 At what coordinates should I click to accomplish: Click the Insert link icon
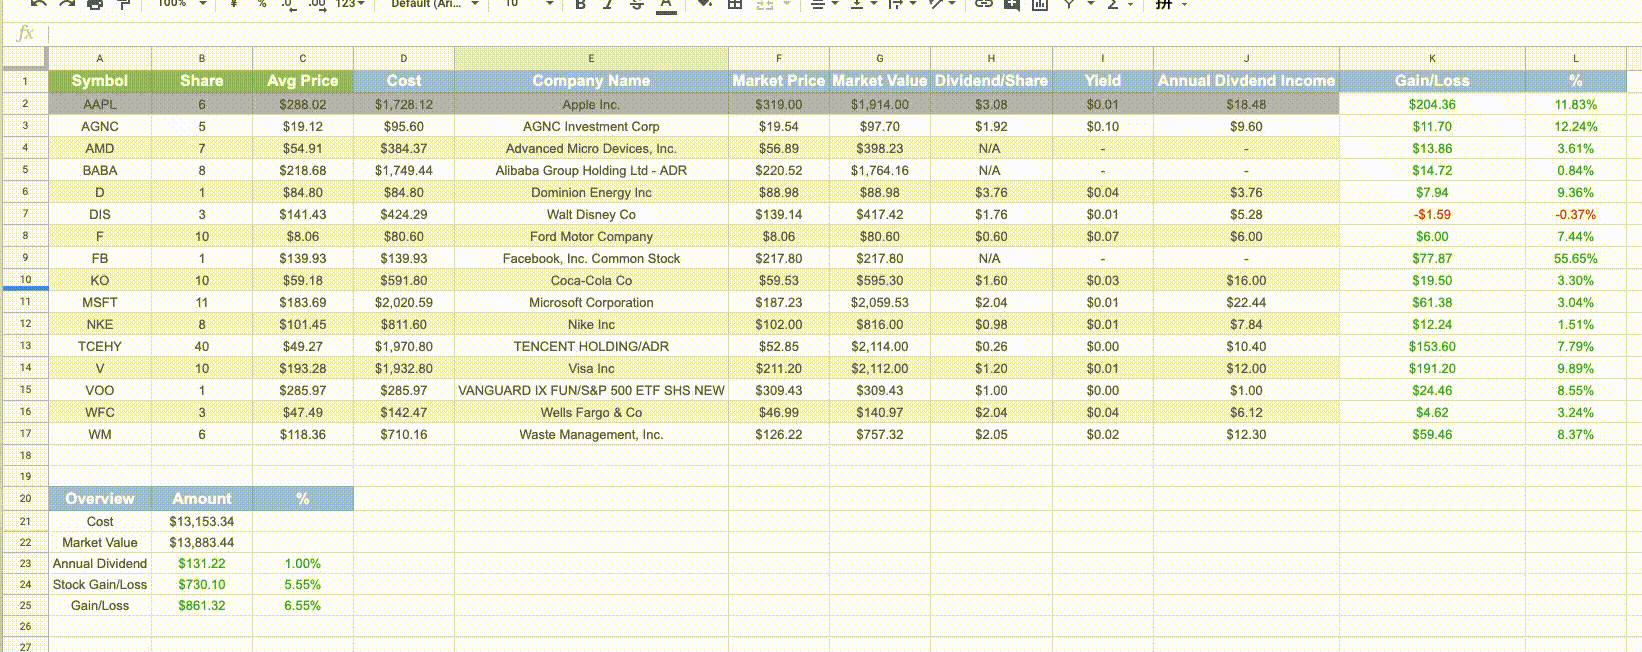tap(984, 4)
